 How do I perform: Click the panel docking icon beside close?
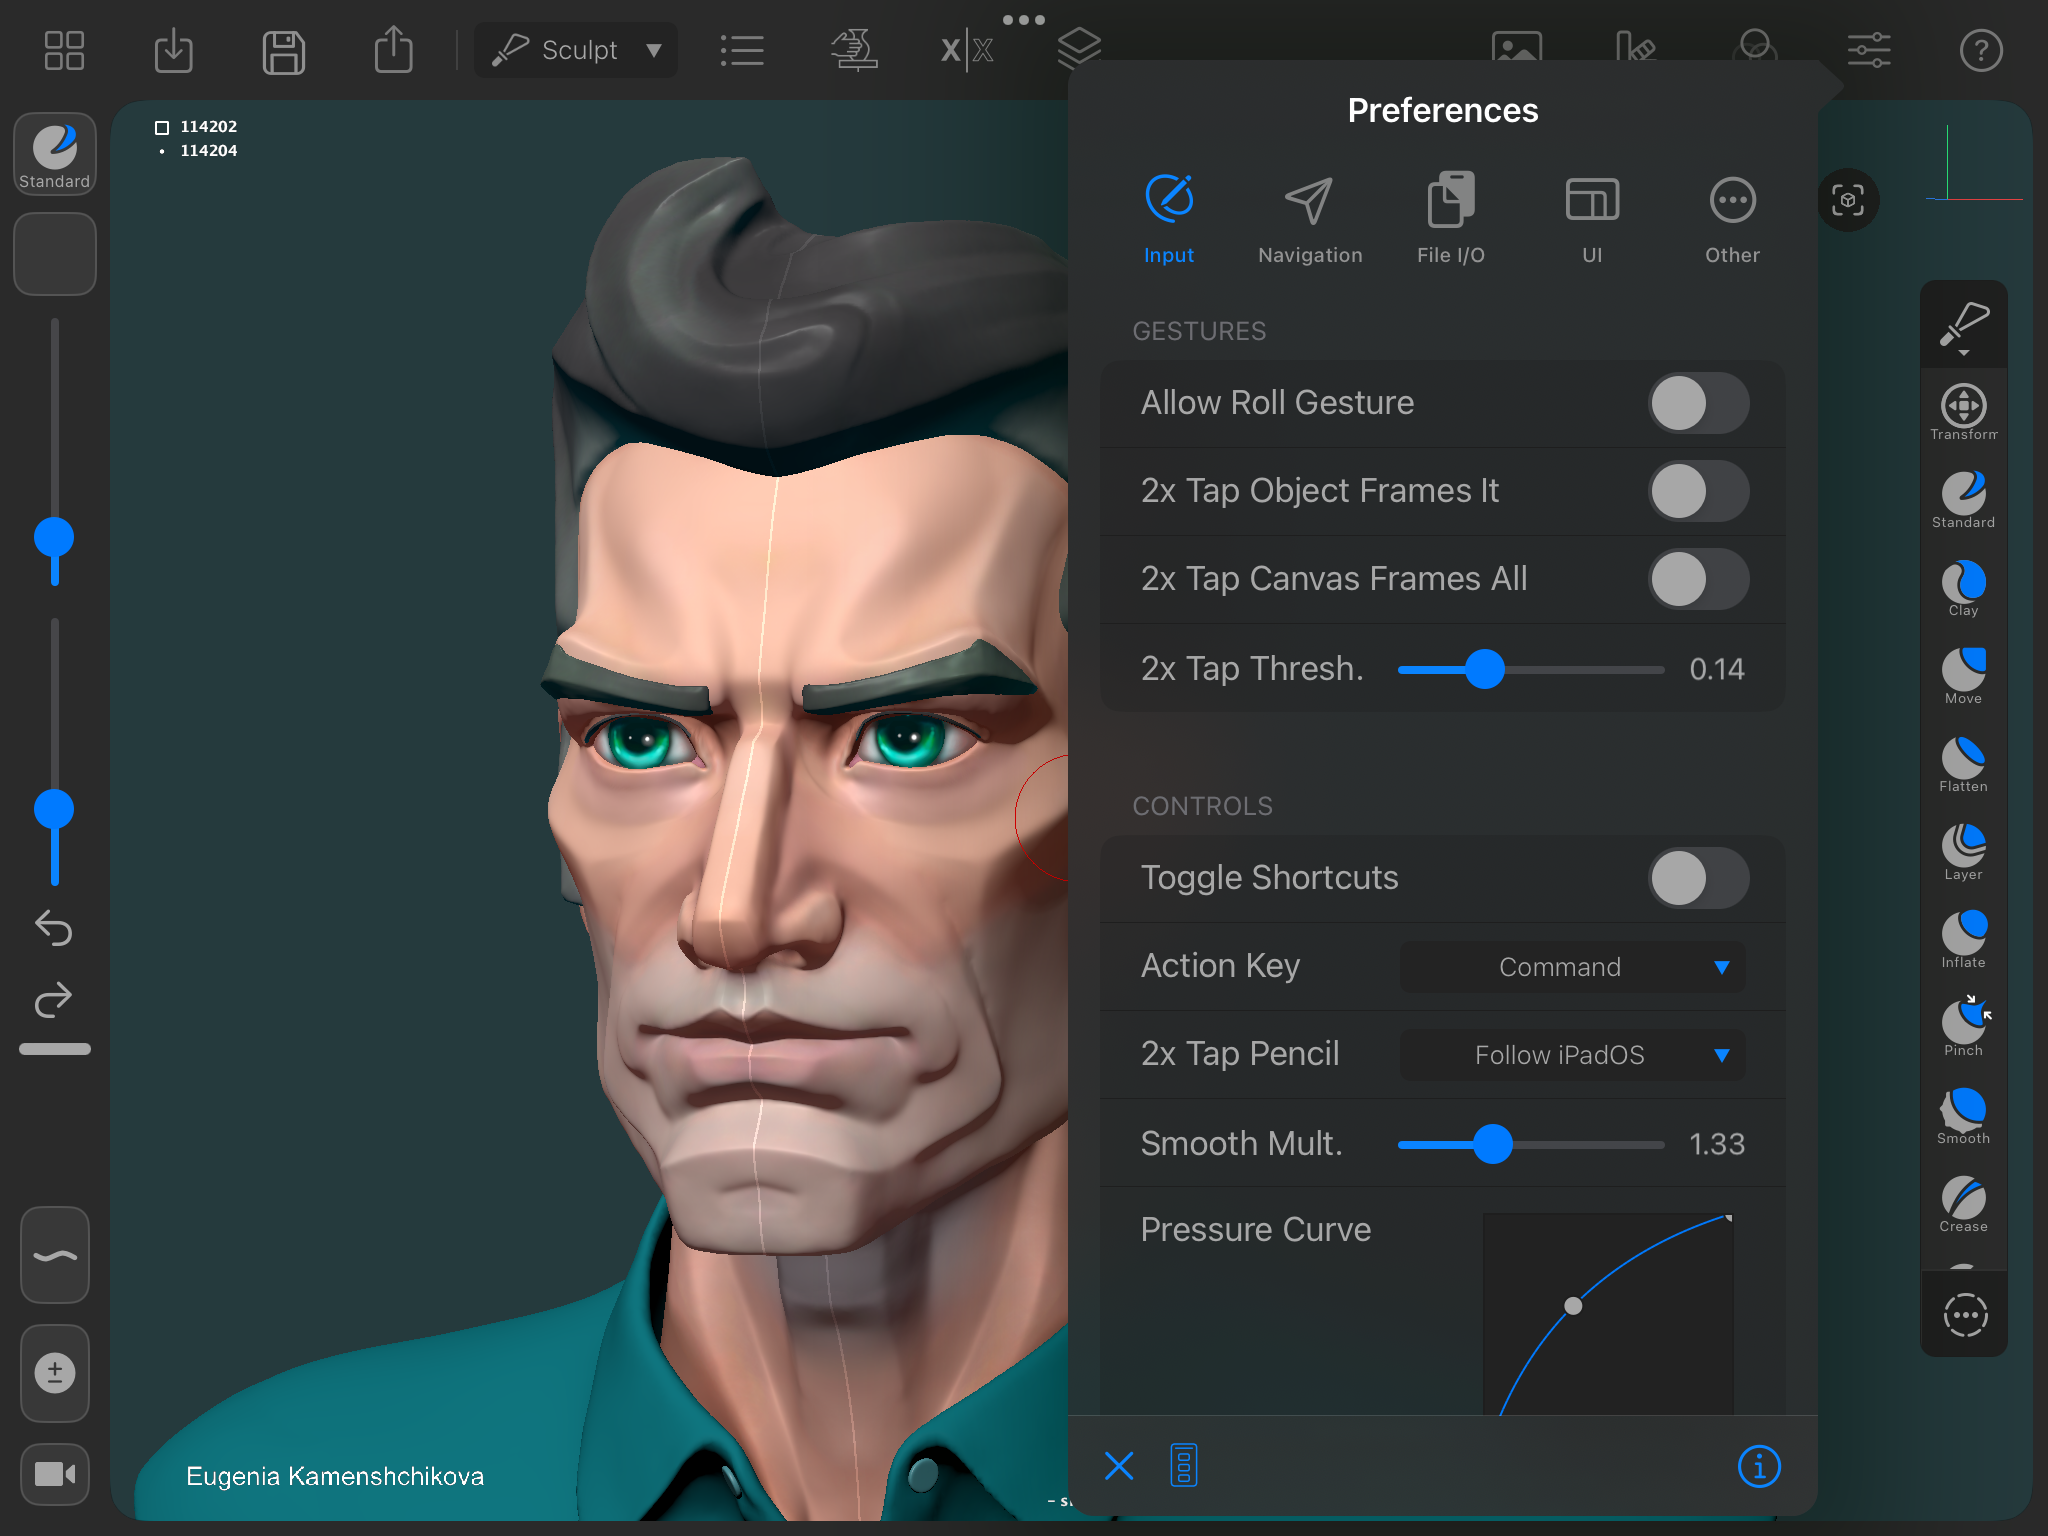pyautogui.click(x=1184, y=1466)
